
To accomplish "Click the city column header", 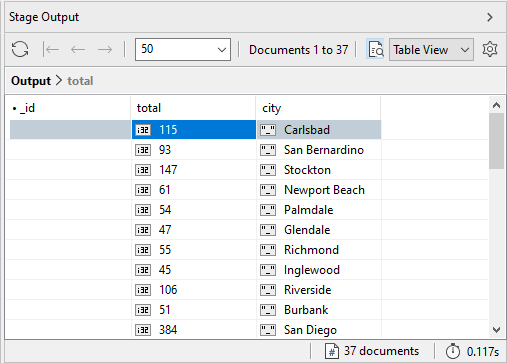I will 318,108.
